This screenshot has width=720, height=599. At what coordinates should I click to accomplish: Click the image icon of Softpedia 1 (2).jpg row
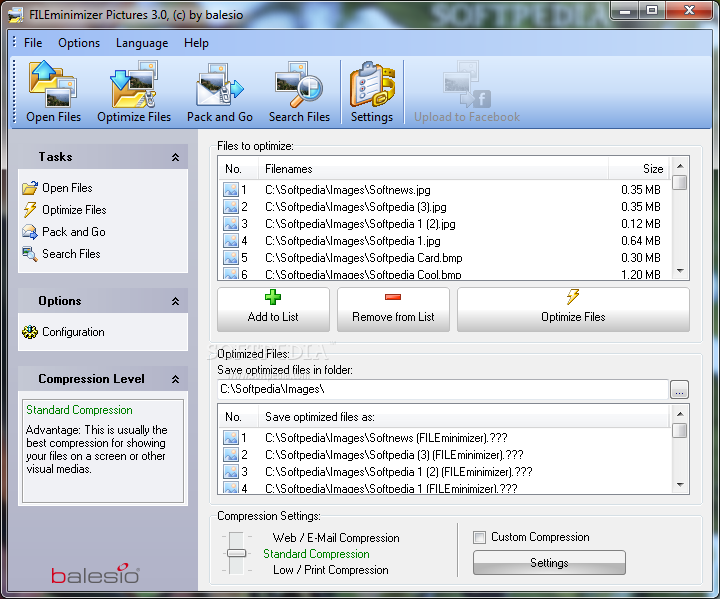coord(231,224)
